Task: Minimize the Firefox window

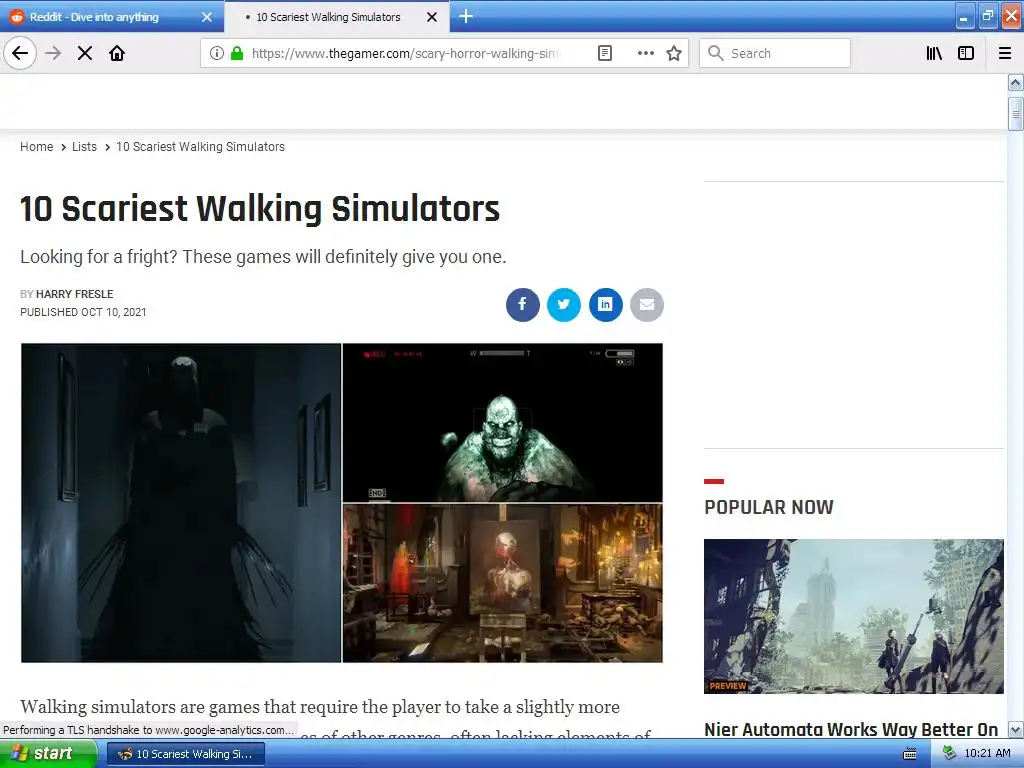Action: click(x=965, y=16)
